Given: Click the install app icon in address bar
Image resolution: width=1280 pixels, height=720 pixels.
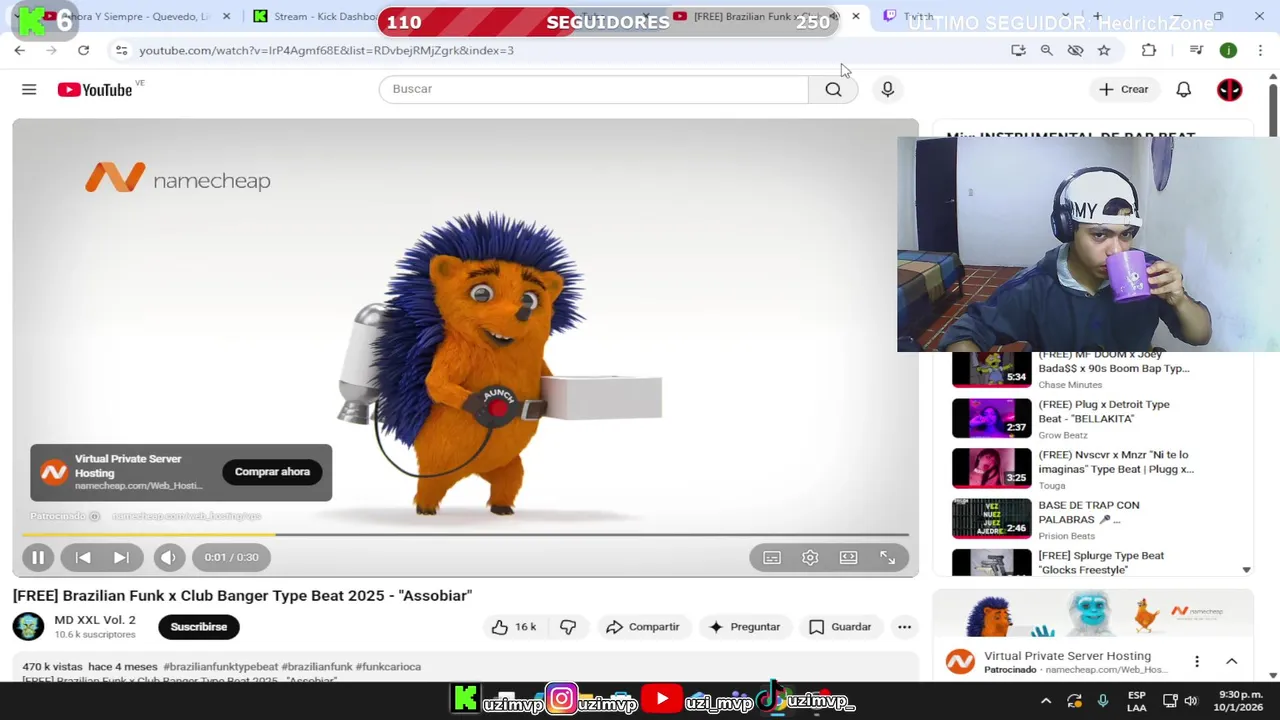Looking at the screenshot, I should point(1018,50).
